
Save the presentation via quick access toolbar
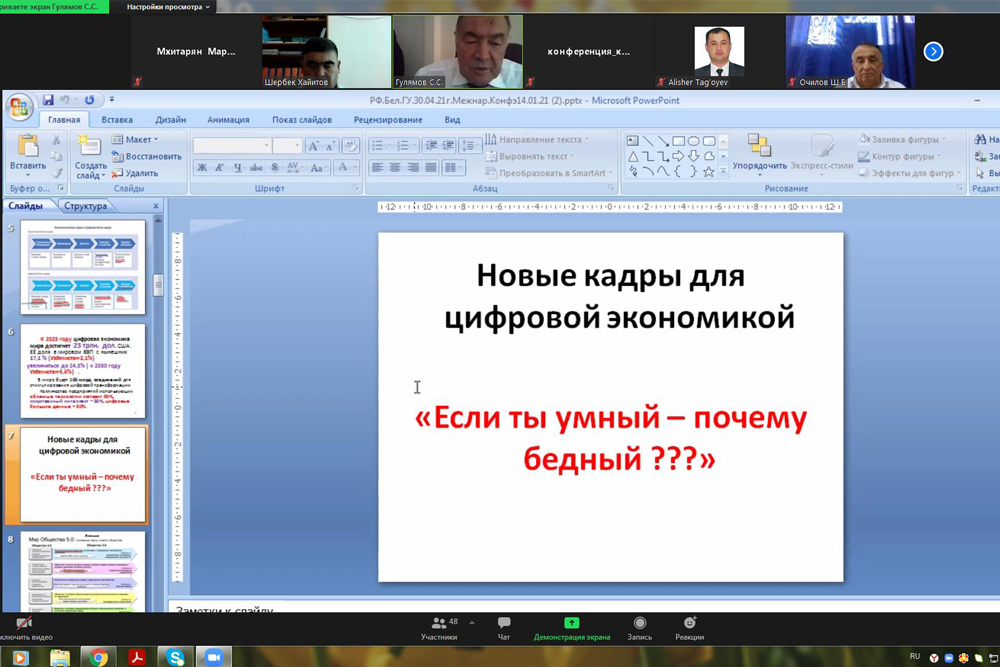pos(47,100)
